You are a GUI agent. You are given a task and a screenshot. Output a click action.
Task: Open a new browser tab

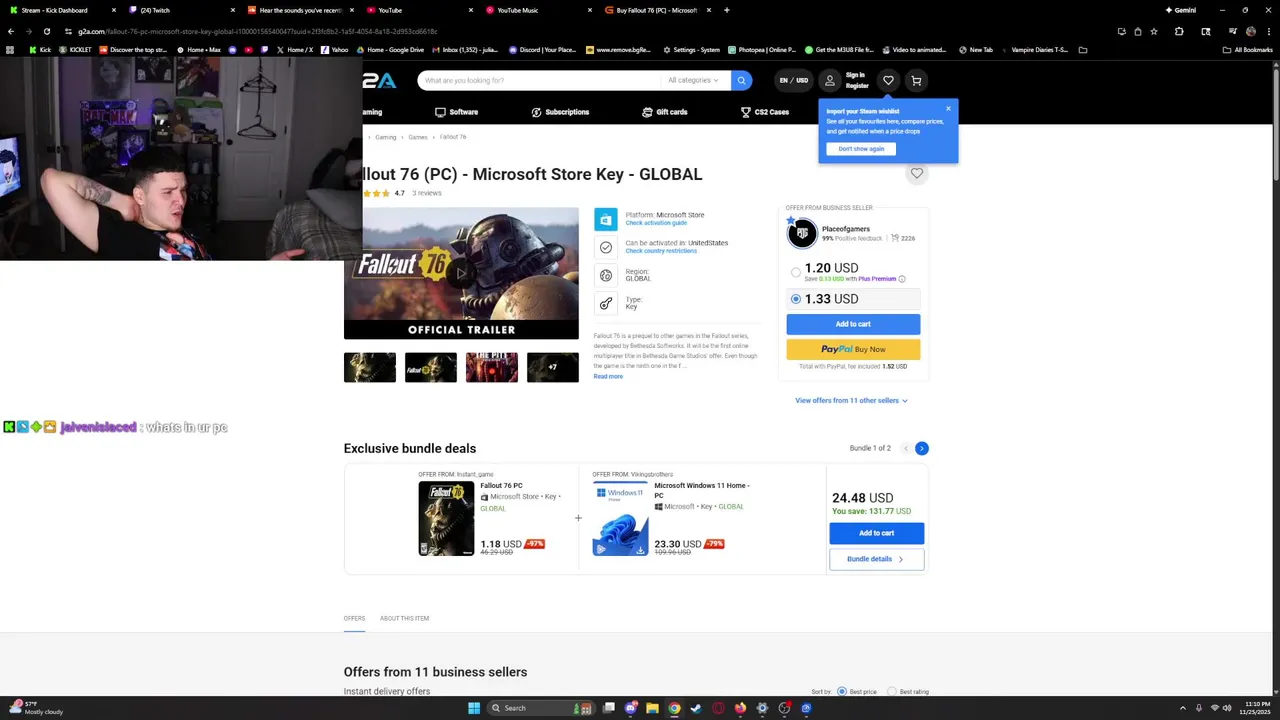[x=726, y=10]
